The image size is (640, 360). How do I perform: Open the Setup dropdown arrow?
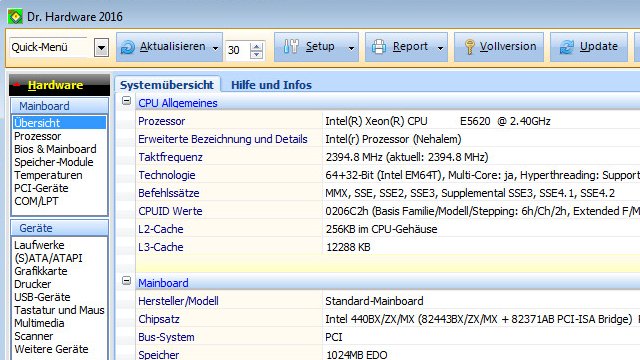click(x=351, y=48)
